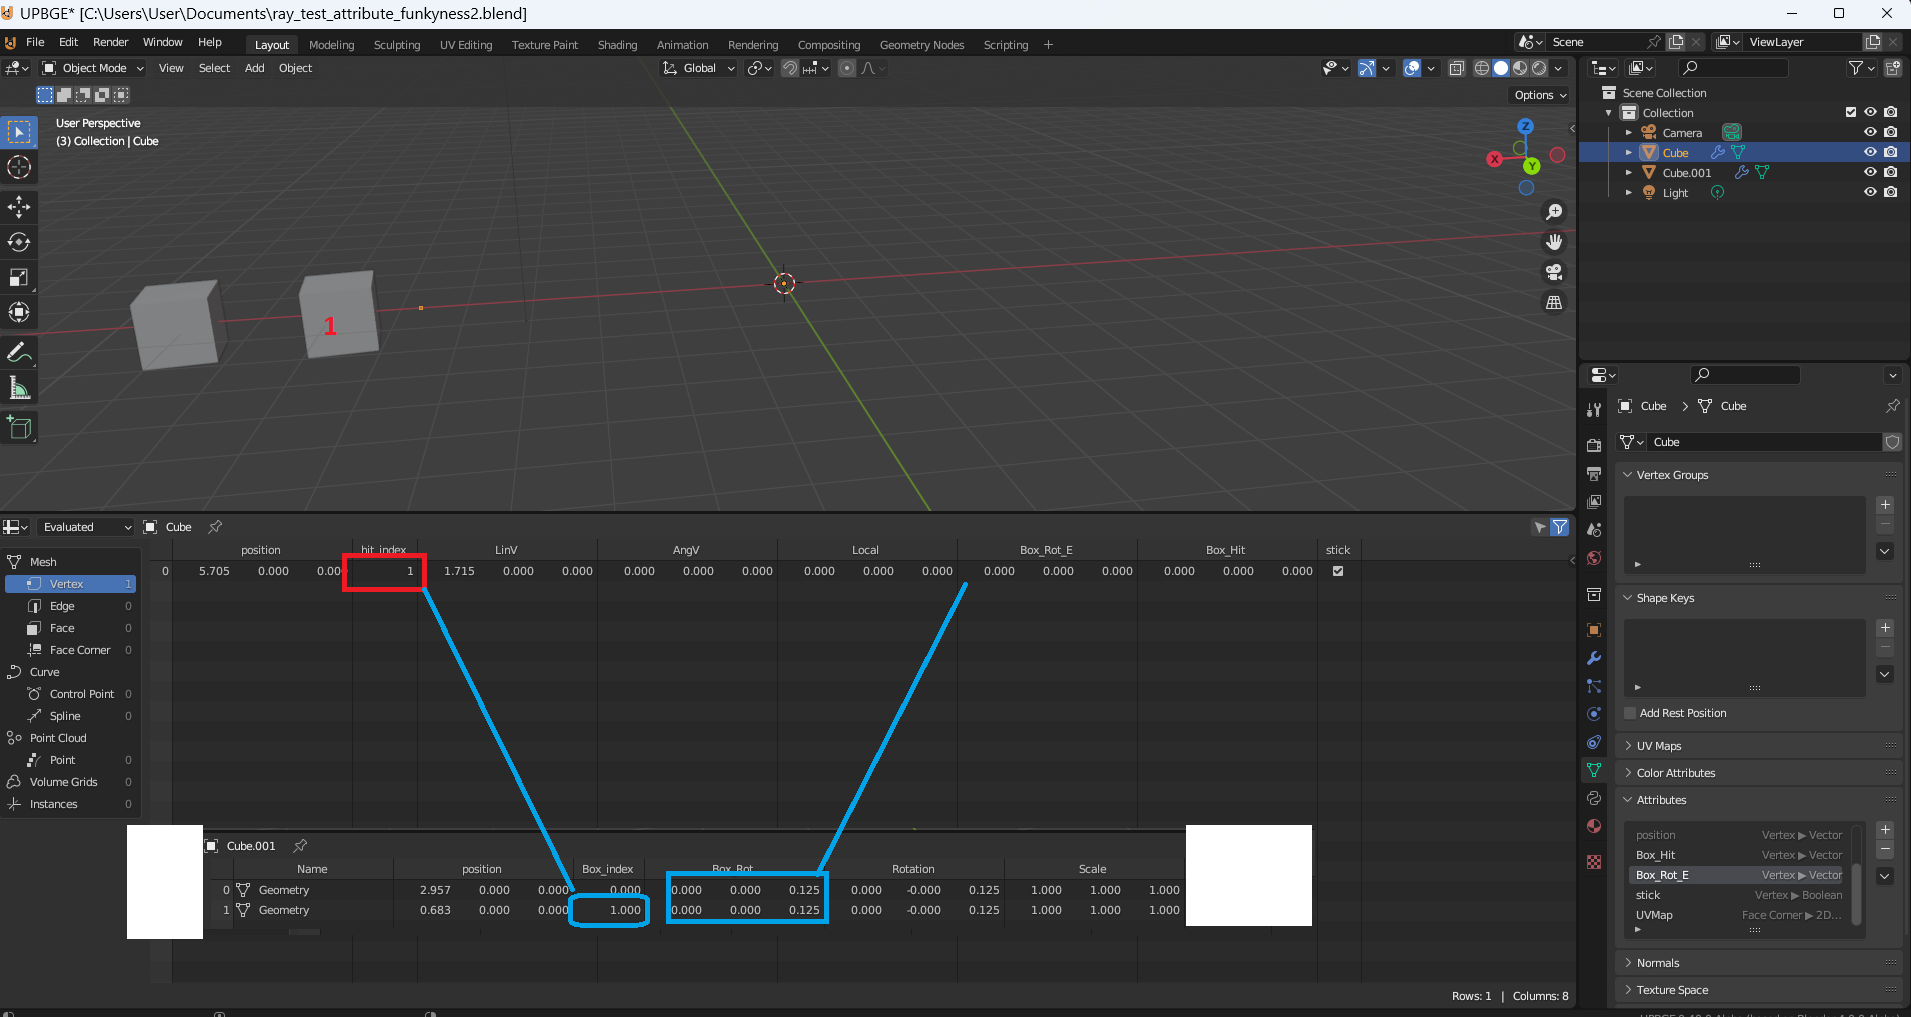This screenshot has width=1911, height=1017.
Task: Select the Annotate tool
Action: coord(19,352)
